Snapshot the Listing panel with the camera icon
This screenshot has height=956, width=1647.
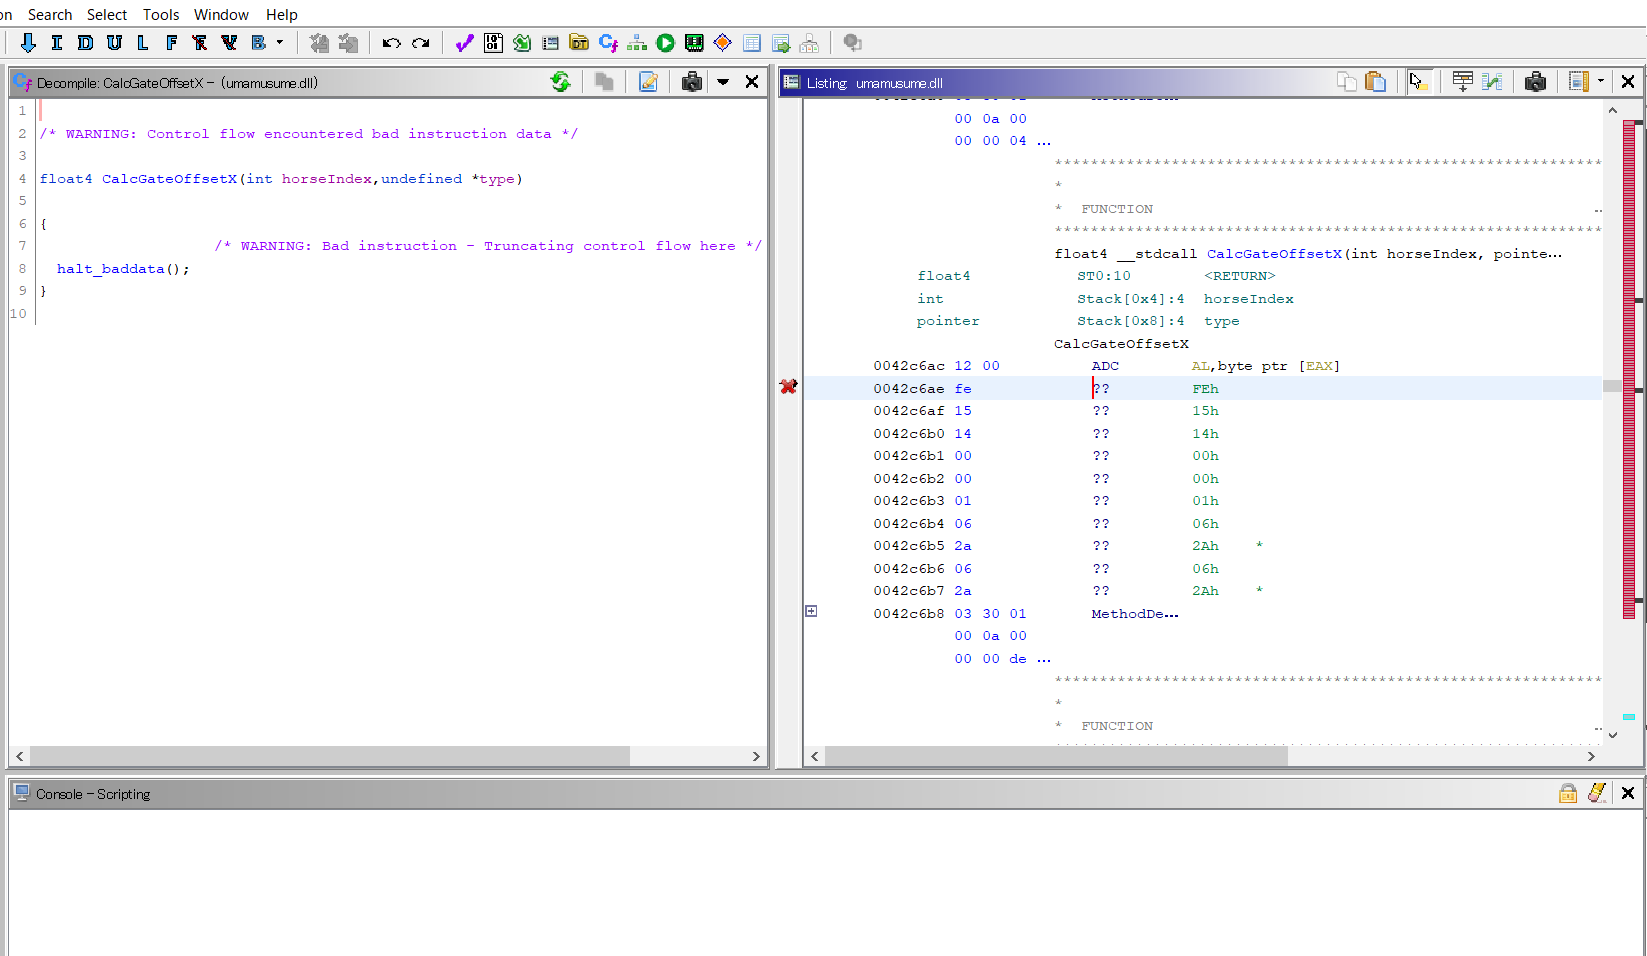coord(1535,82)
